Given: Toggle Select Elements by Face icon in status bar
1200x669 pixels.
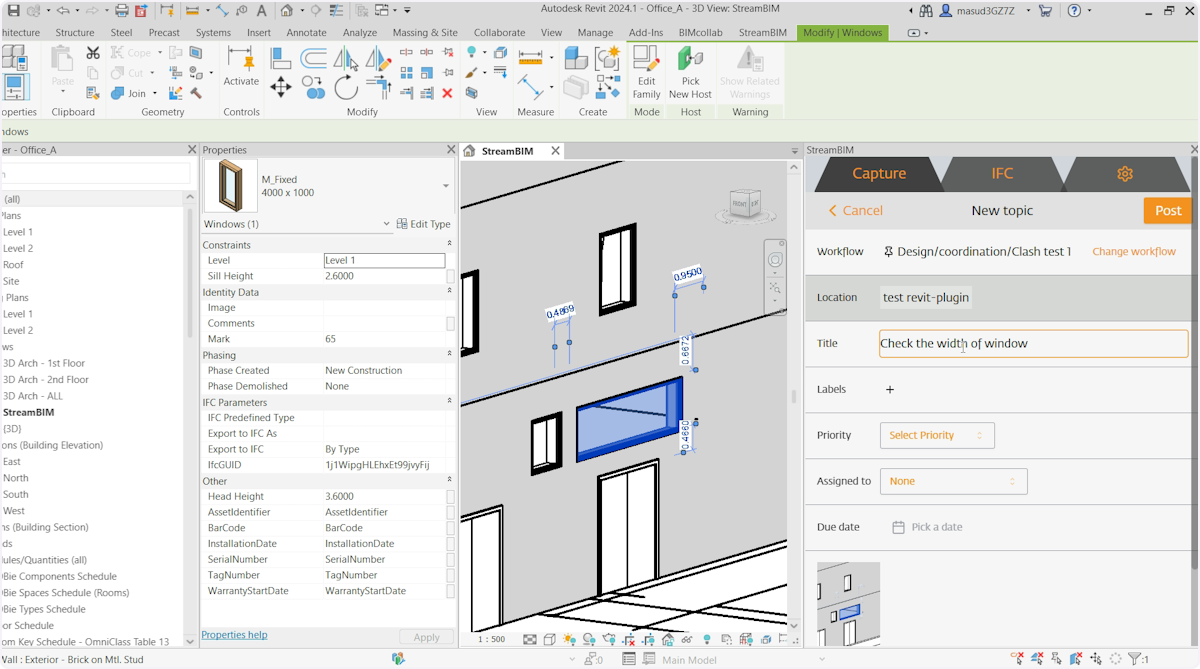Looking at the screenshot, I should [x=1077, y=659].
